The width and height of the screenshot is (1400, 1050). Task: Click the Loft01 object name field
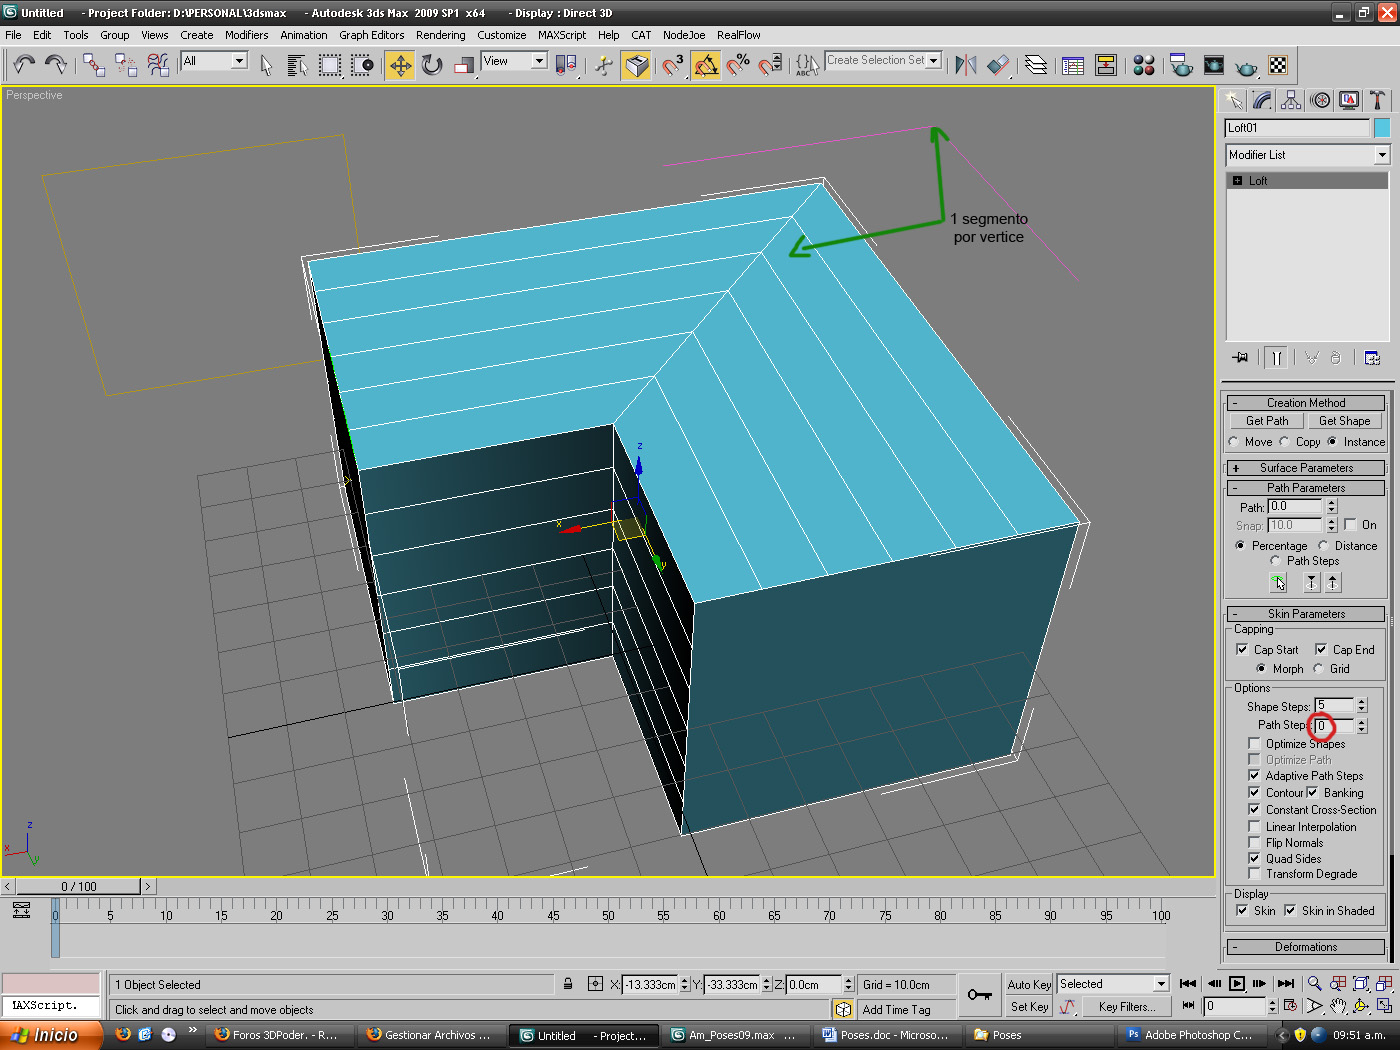click(x=1297, y=128)
